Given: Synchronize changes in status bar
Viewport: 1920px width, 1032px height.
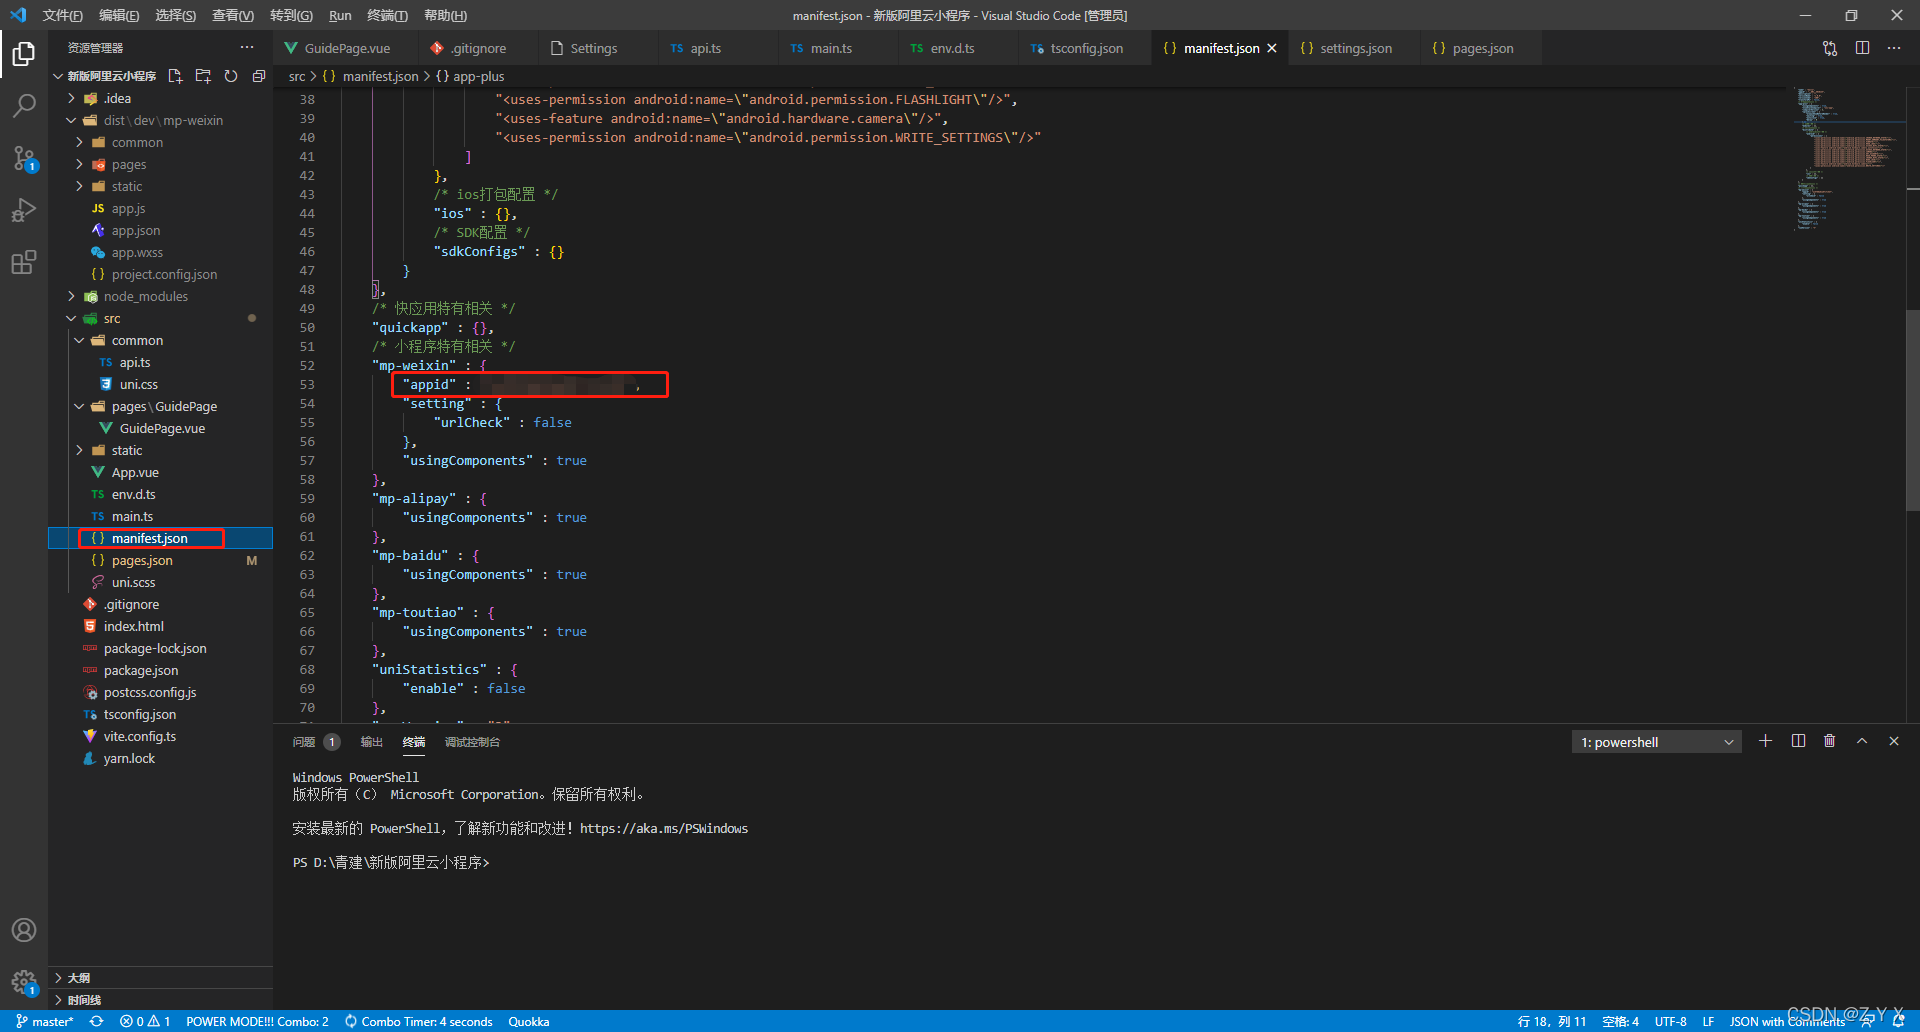Looking at the screenshot, I should tap(96, 1021).
